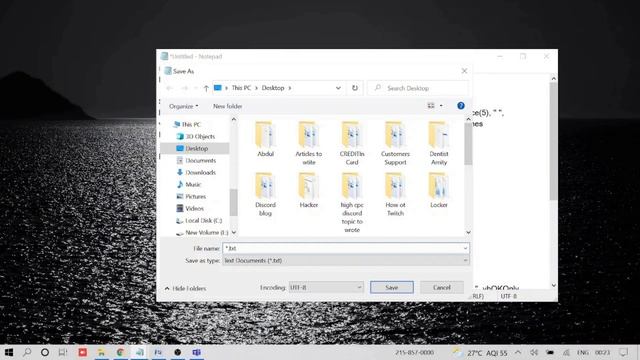The width and height of the screenshot is (640, 360).
Task: Click This PC breadcrumb in address bar
Action: pos(241,88)
